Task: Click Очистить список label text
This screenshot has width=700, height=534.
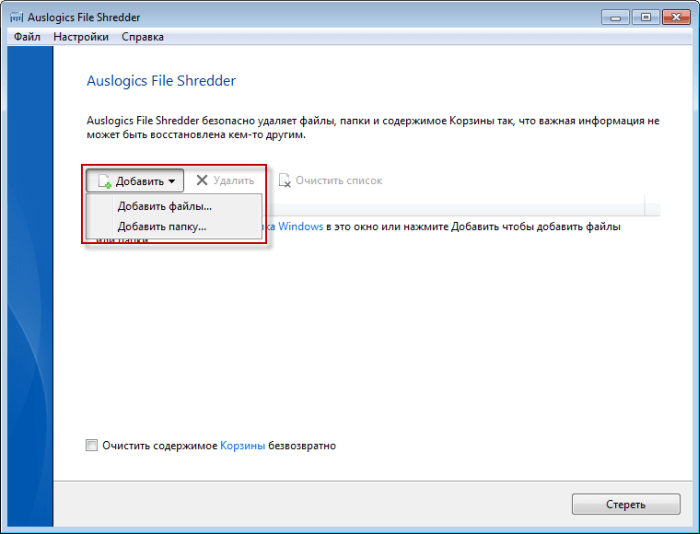Action: click(x=339, y=181)
